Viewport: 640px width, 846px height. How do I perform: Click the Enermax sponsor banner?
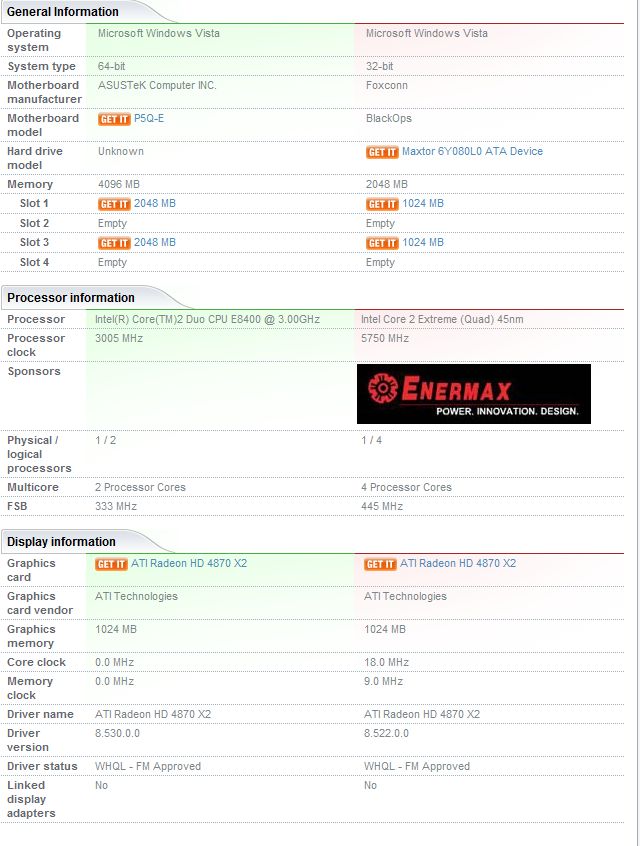click(x=474, y=394)
